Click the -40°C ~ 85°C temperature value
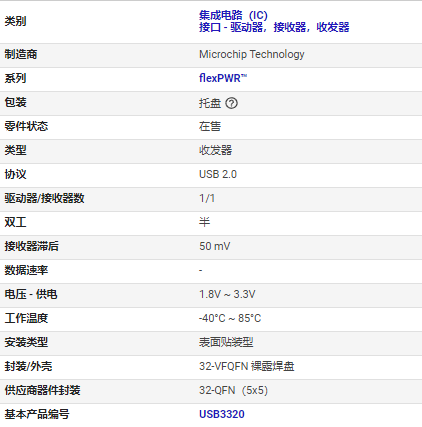This screenshot has height=427, width=422. [x=230, y=318]
